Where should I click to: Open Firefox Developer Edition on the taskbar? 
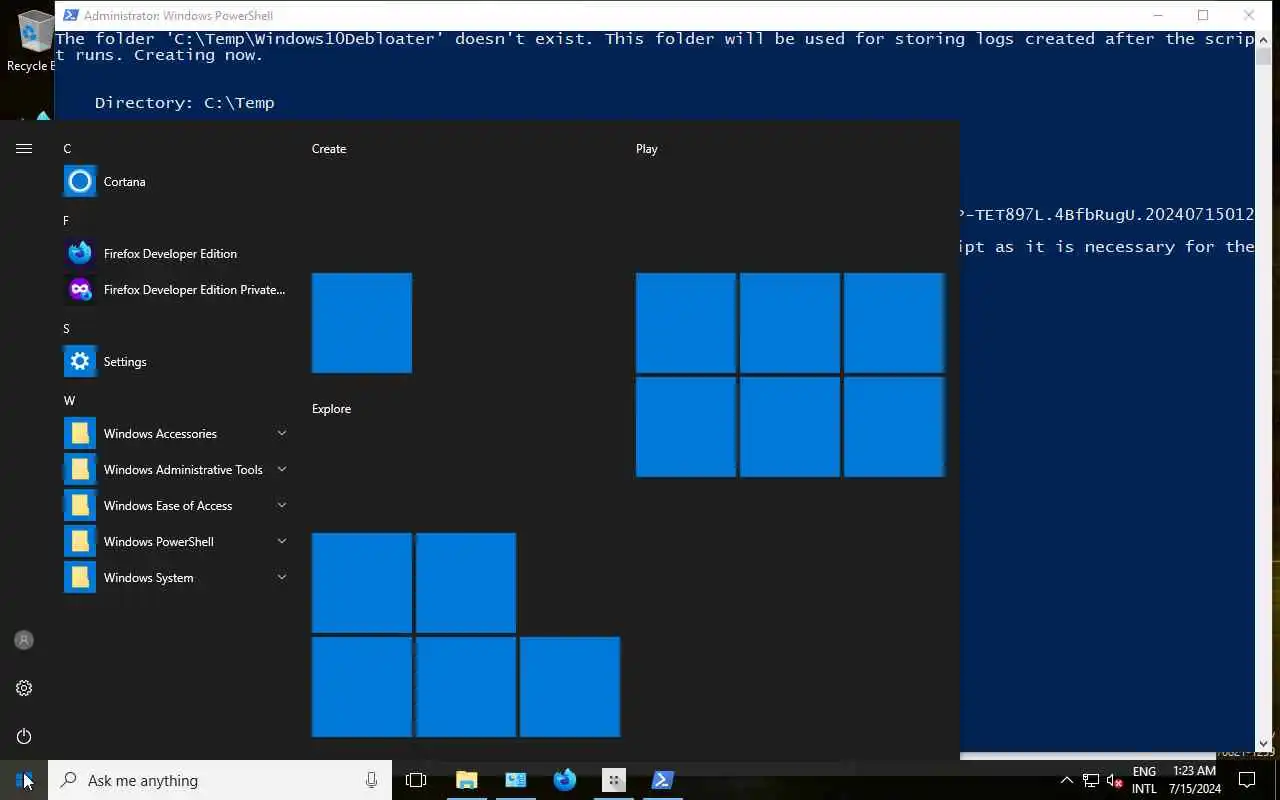coord(565,780)
